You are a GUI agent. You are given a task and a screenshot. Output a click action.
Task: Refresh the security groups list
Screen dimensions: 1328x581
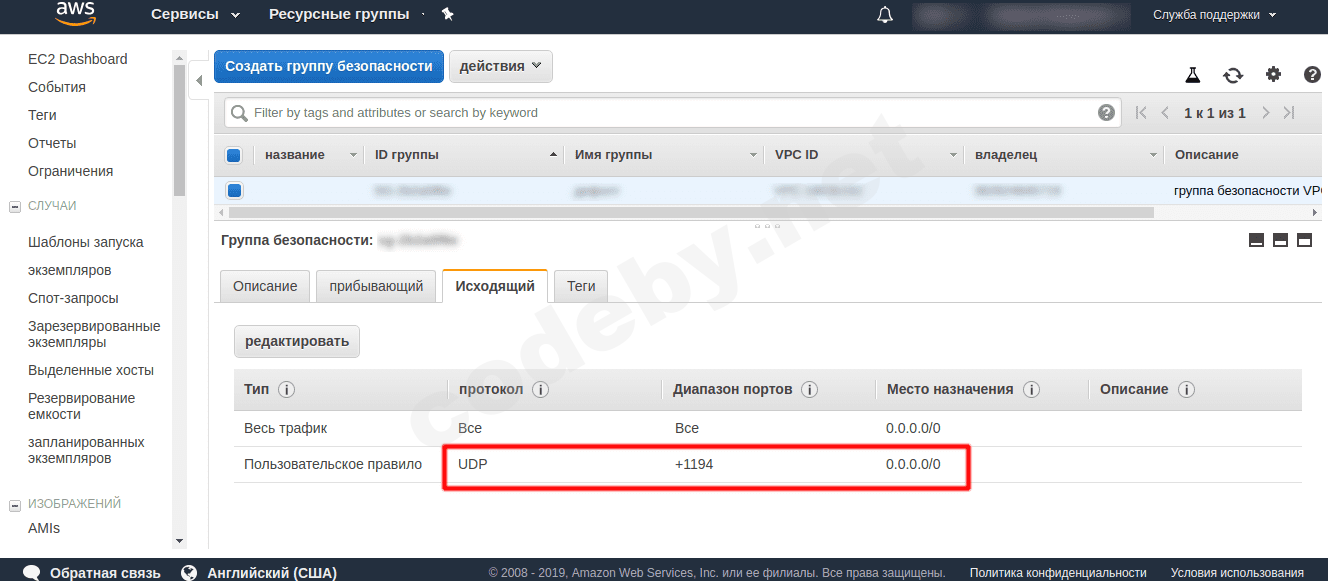click(1233, 75)
